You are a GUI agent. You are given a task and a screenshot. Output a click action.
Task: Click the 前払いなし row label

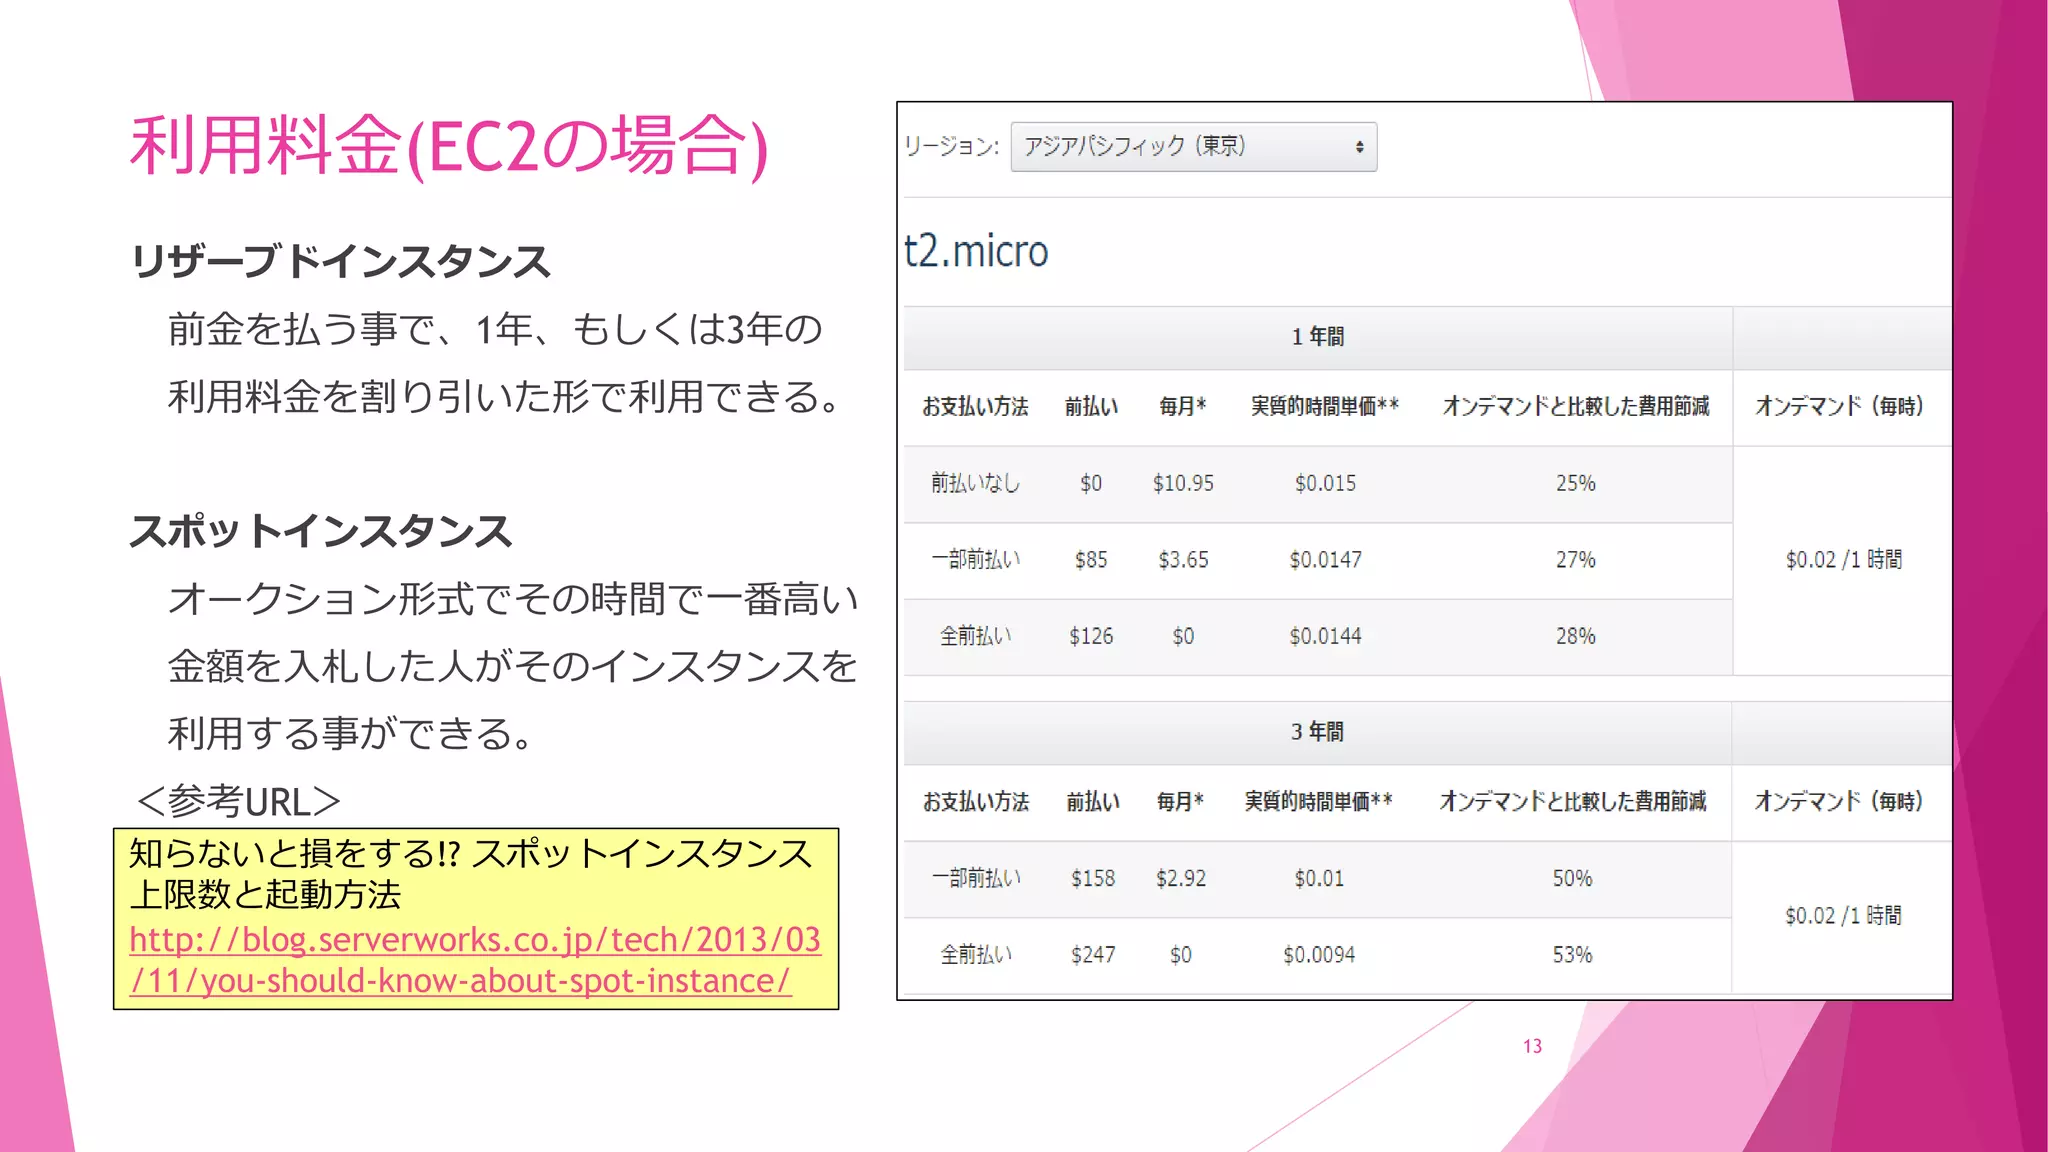[975, 484]
